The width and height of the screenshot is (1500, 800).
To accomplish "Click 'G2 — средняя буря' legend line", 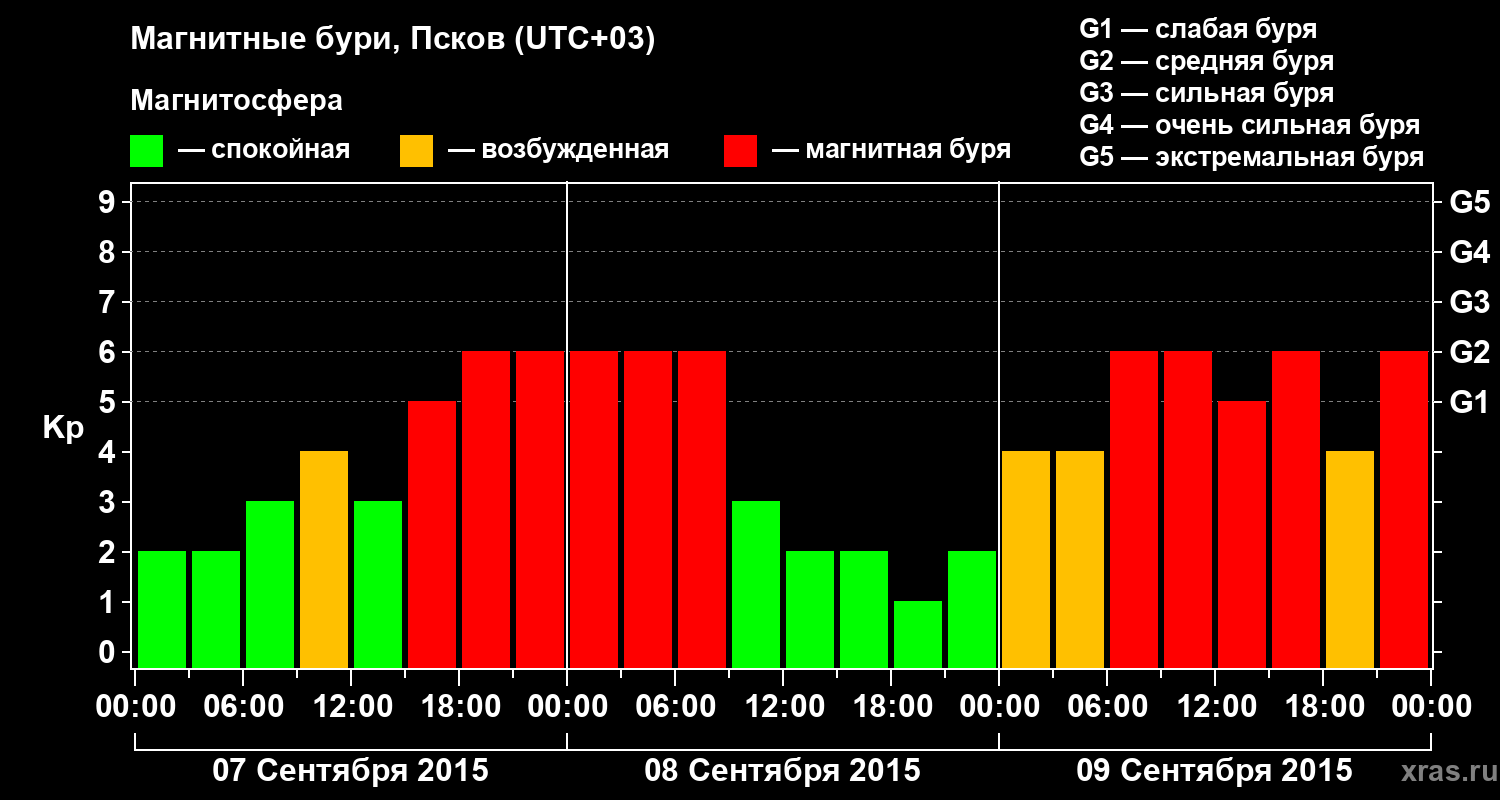I will pos(1207,61).
